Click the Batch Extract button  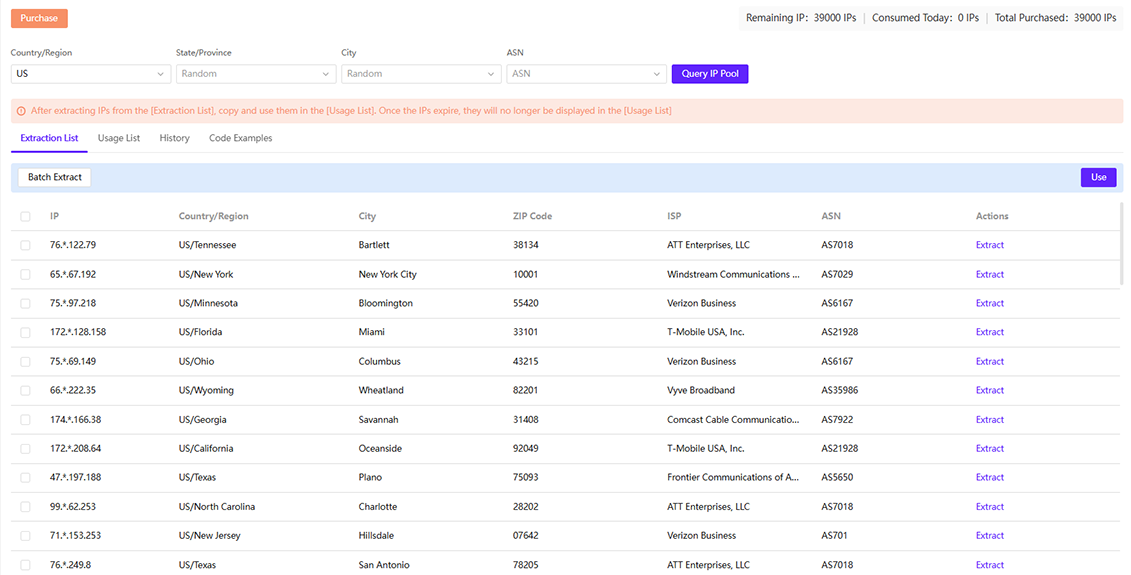pyautogui.click(x=55, y=177)
